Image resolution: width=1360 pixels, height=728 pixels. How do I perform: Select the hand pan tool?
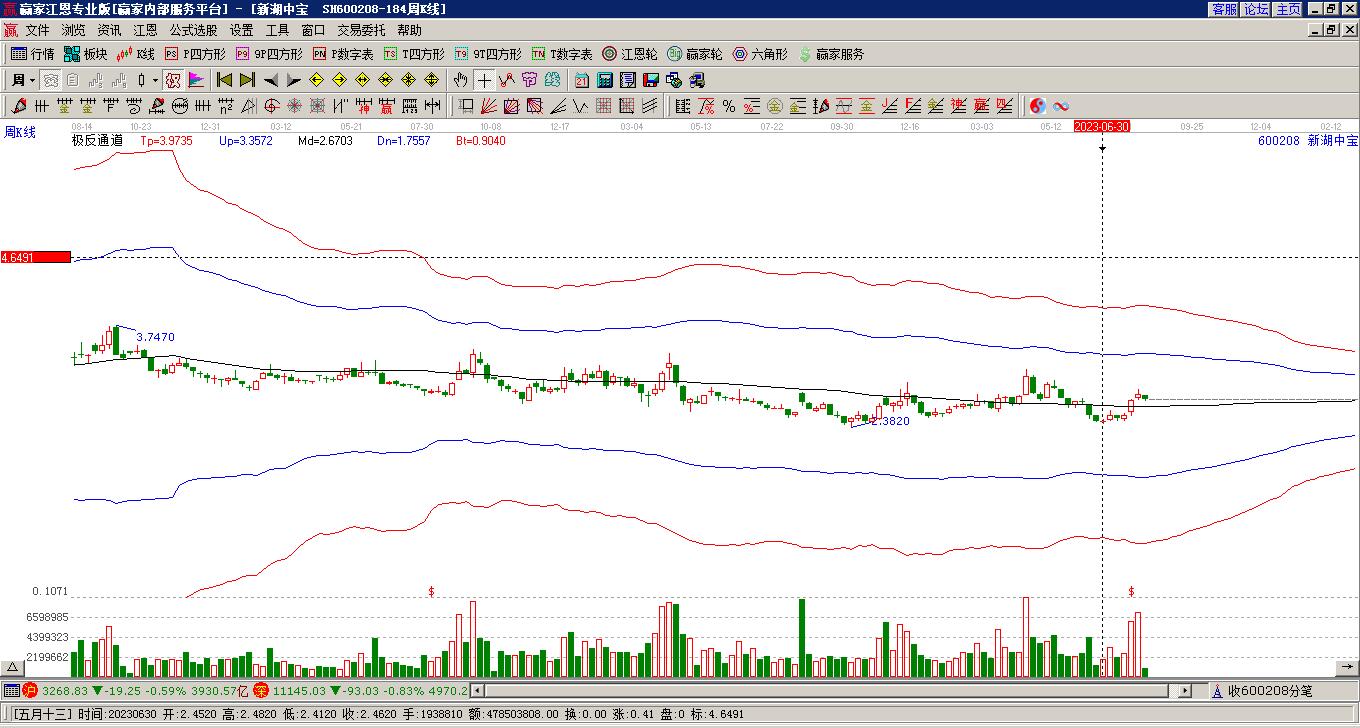pos(460,80)
